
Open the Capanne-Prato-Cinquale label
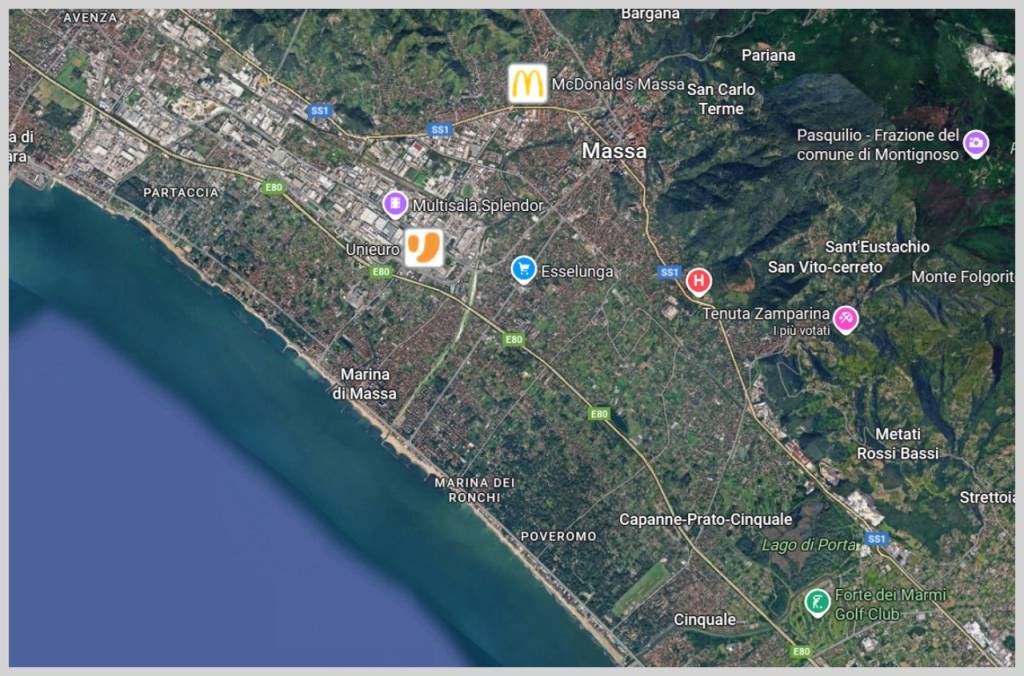tap(705, 519)
